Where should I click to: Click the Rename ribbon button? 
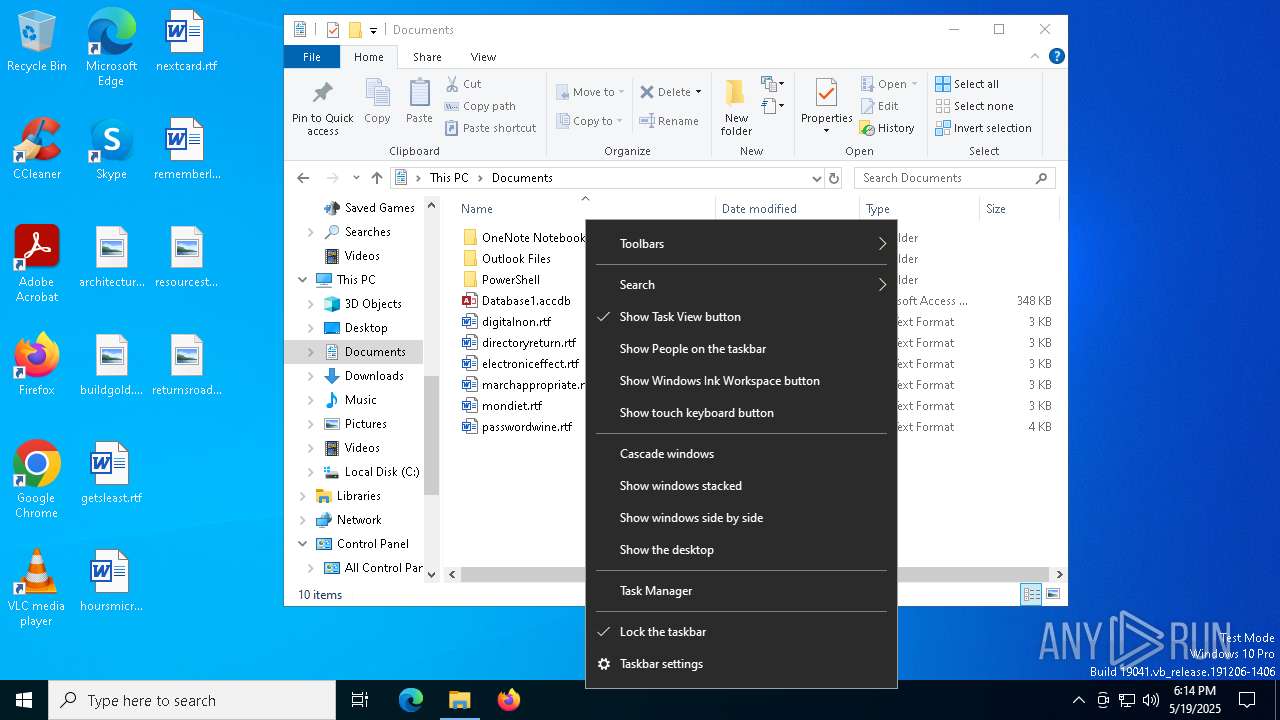[x=669, y=121]
